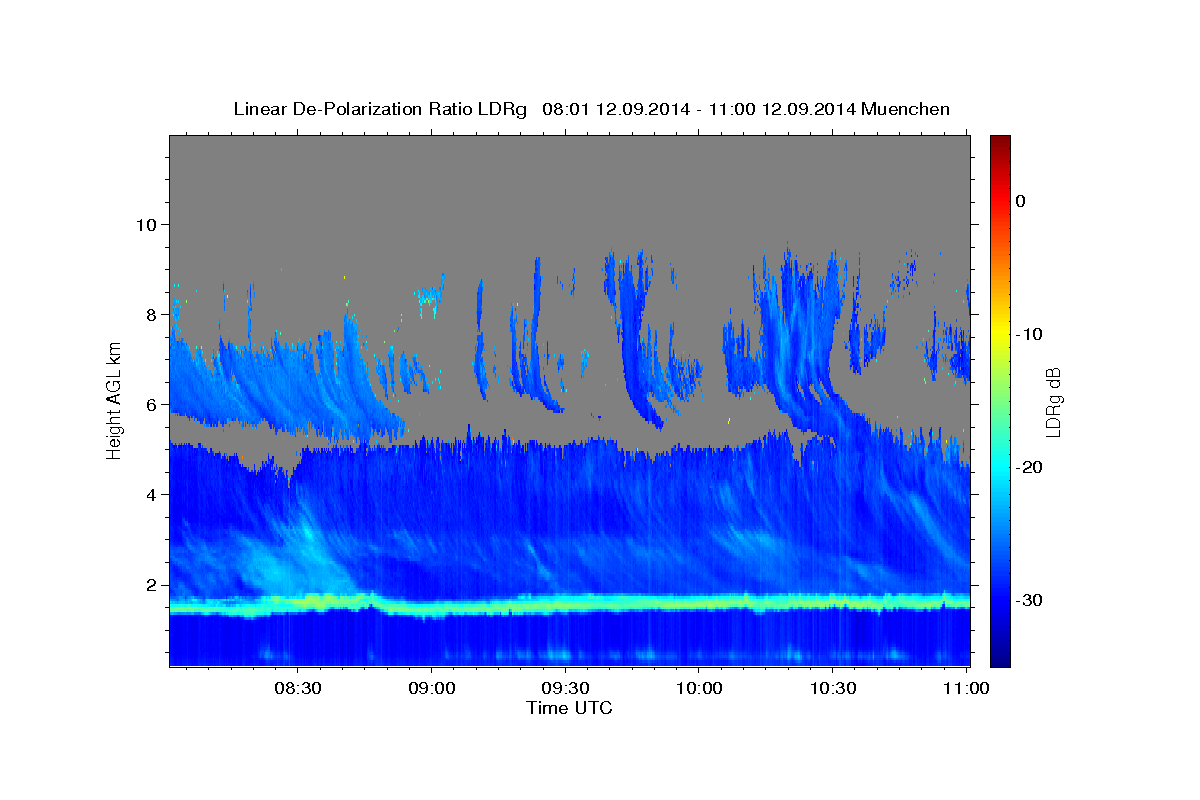Click the dark red top of the colorbar
Image resolution: width=1200 pixels, height=800 pixels.
(x=1000, y=145)
